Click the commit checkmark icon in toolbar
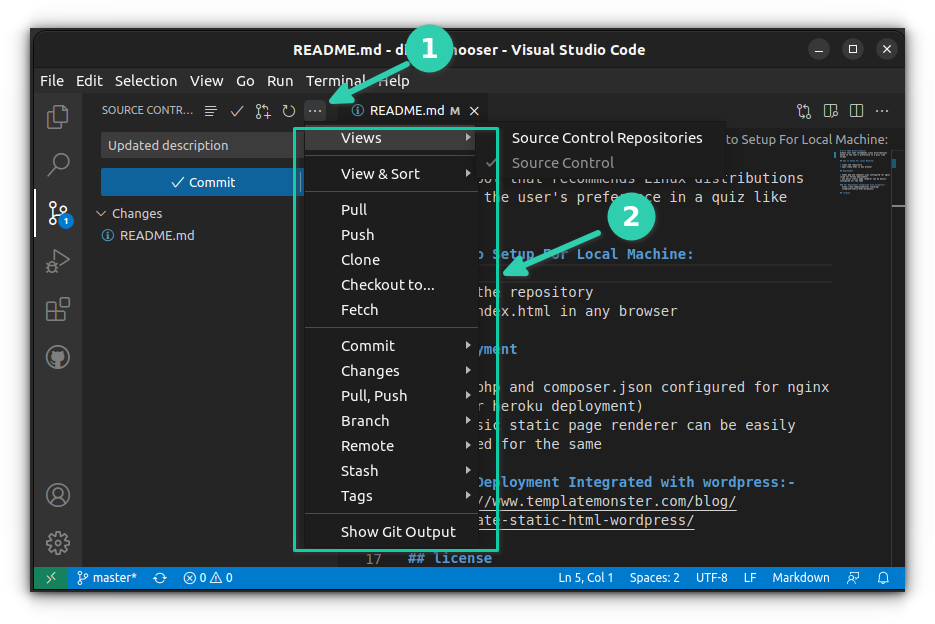Image resolution: width=935 pixels, height=624 pixels. click(237, 111)
